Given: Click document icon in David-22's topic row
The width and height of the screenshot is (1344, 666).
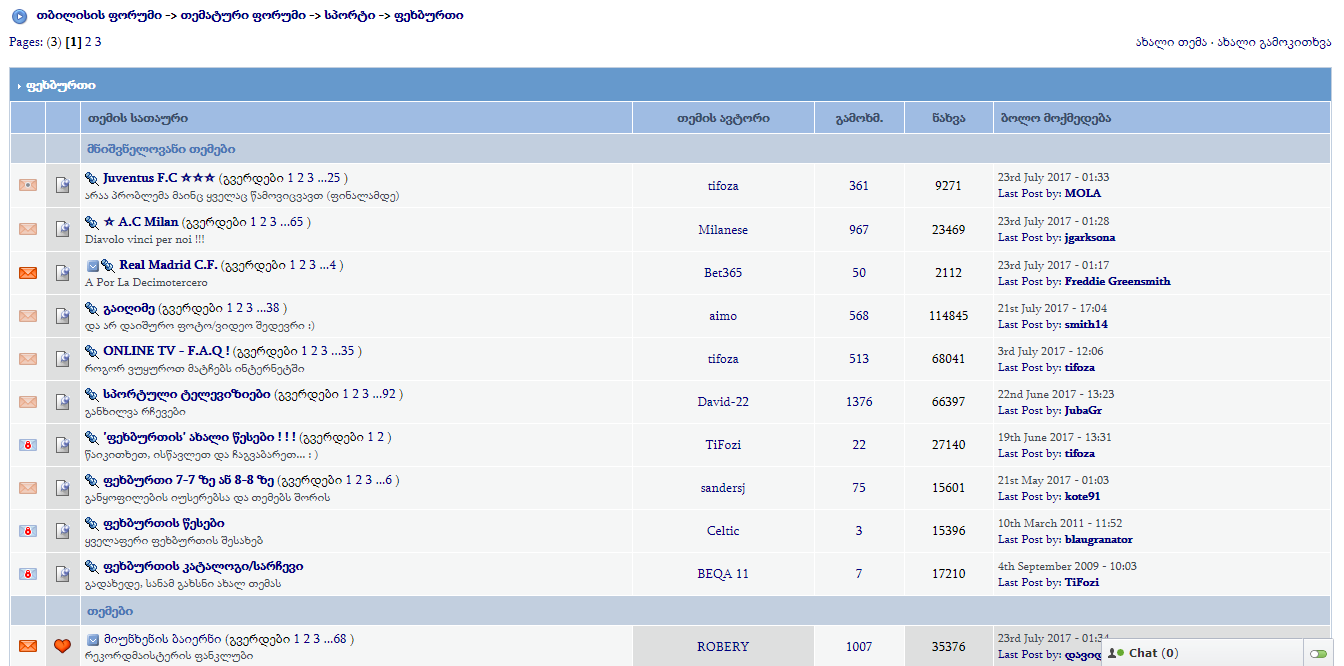Looking at the screenshot, I should (63, 402).
